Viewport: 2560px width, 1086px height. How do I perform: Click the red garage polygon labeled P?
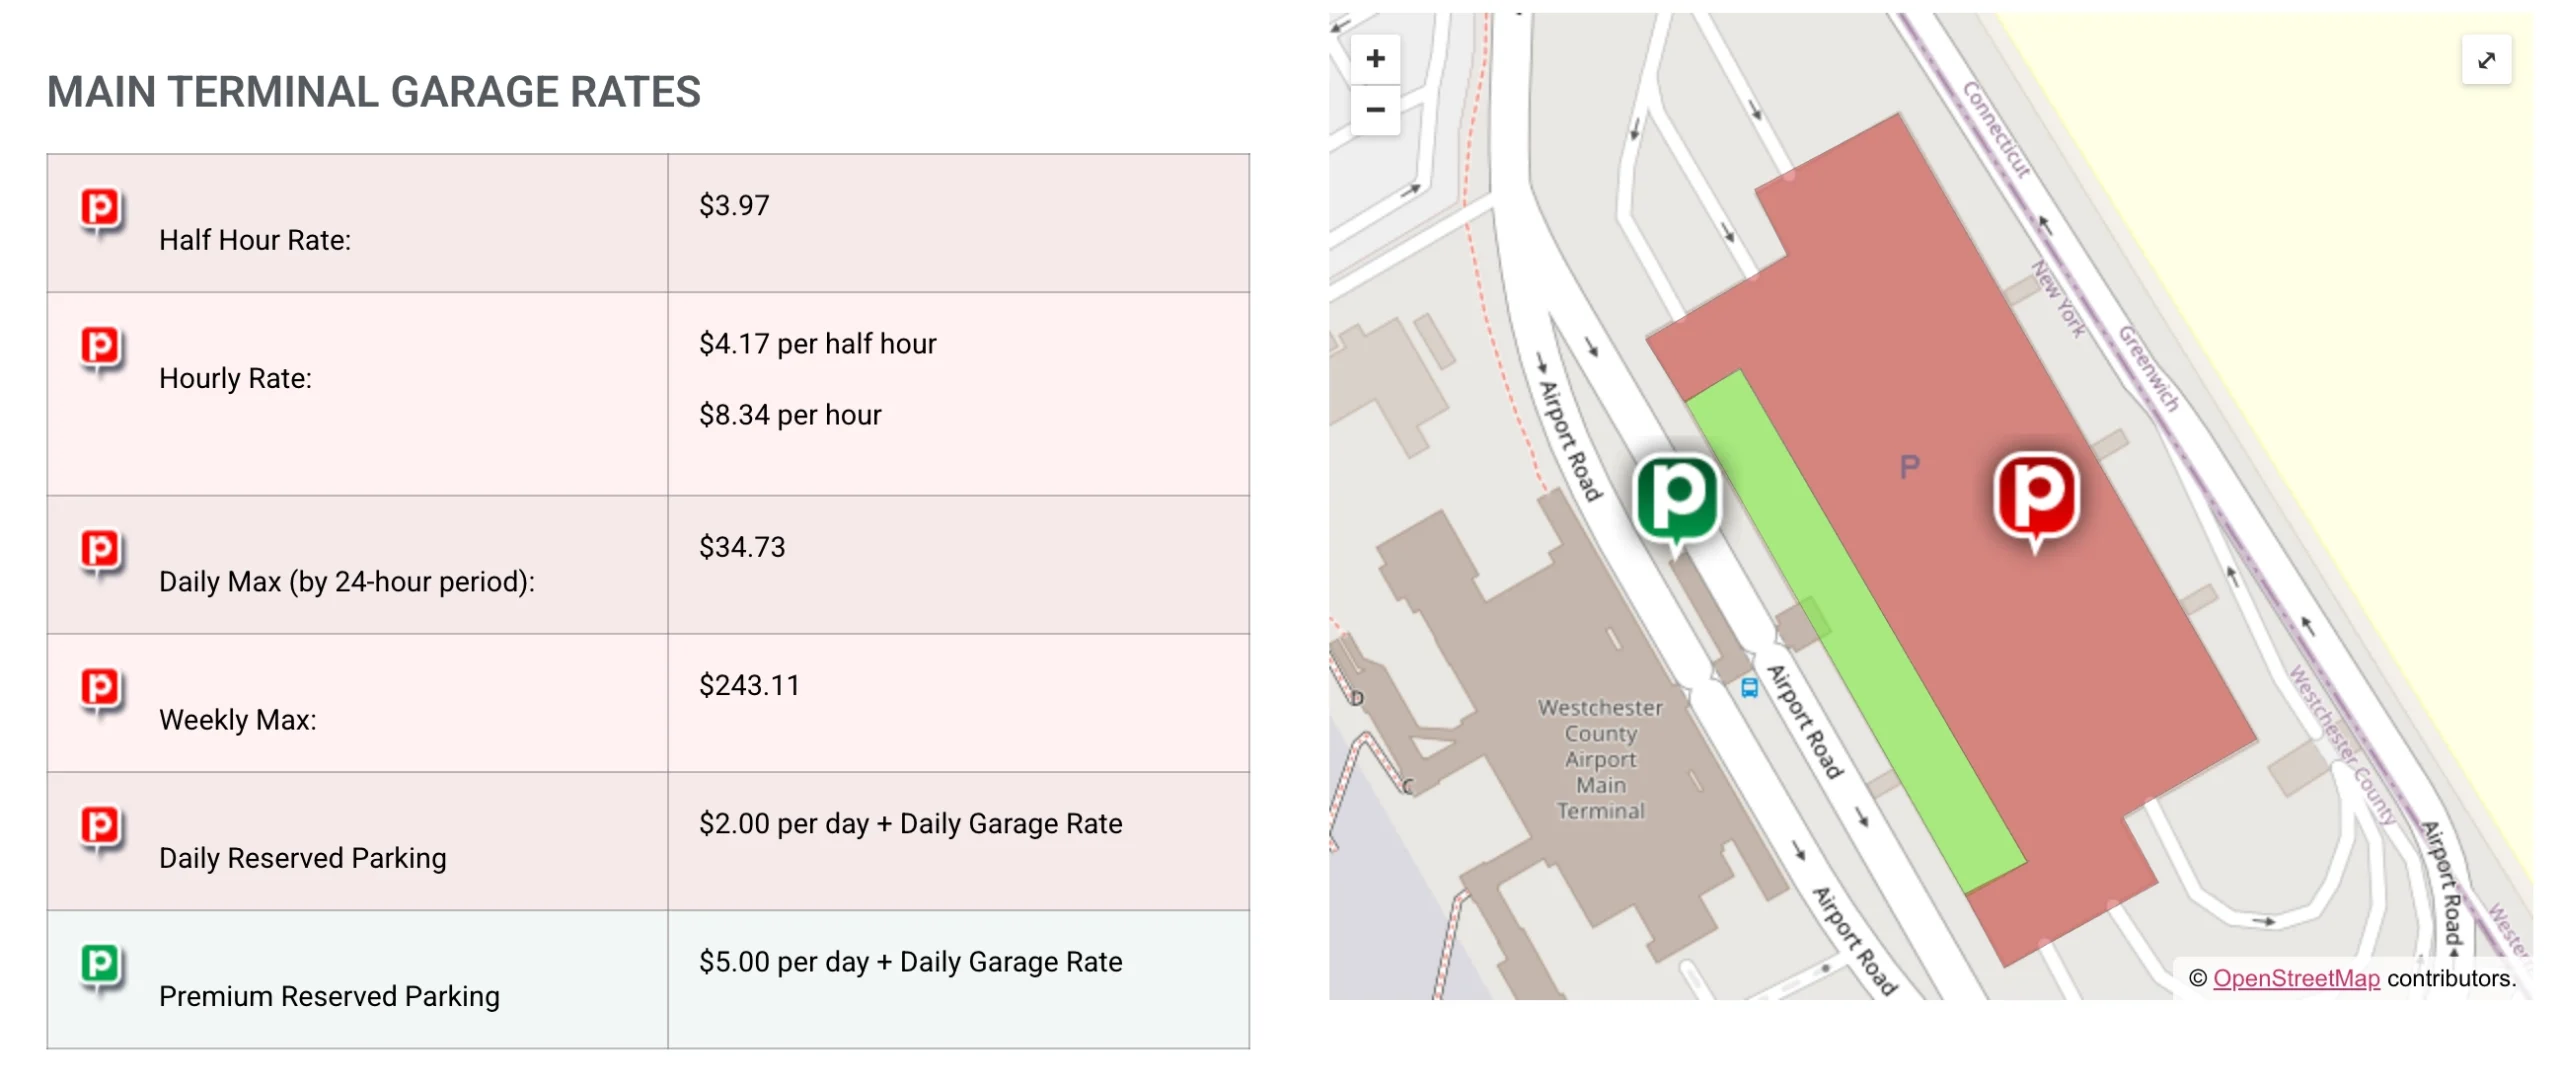[1910, 465]
